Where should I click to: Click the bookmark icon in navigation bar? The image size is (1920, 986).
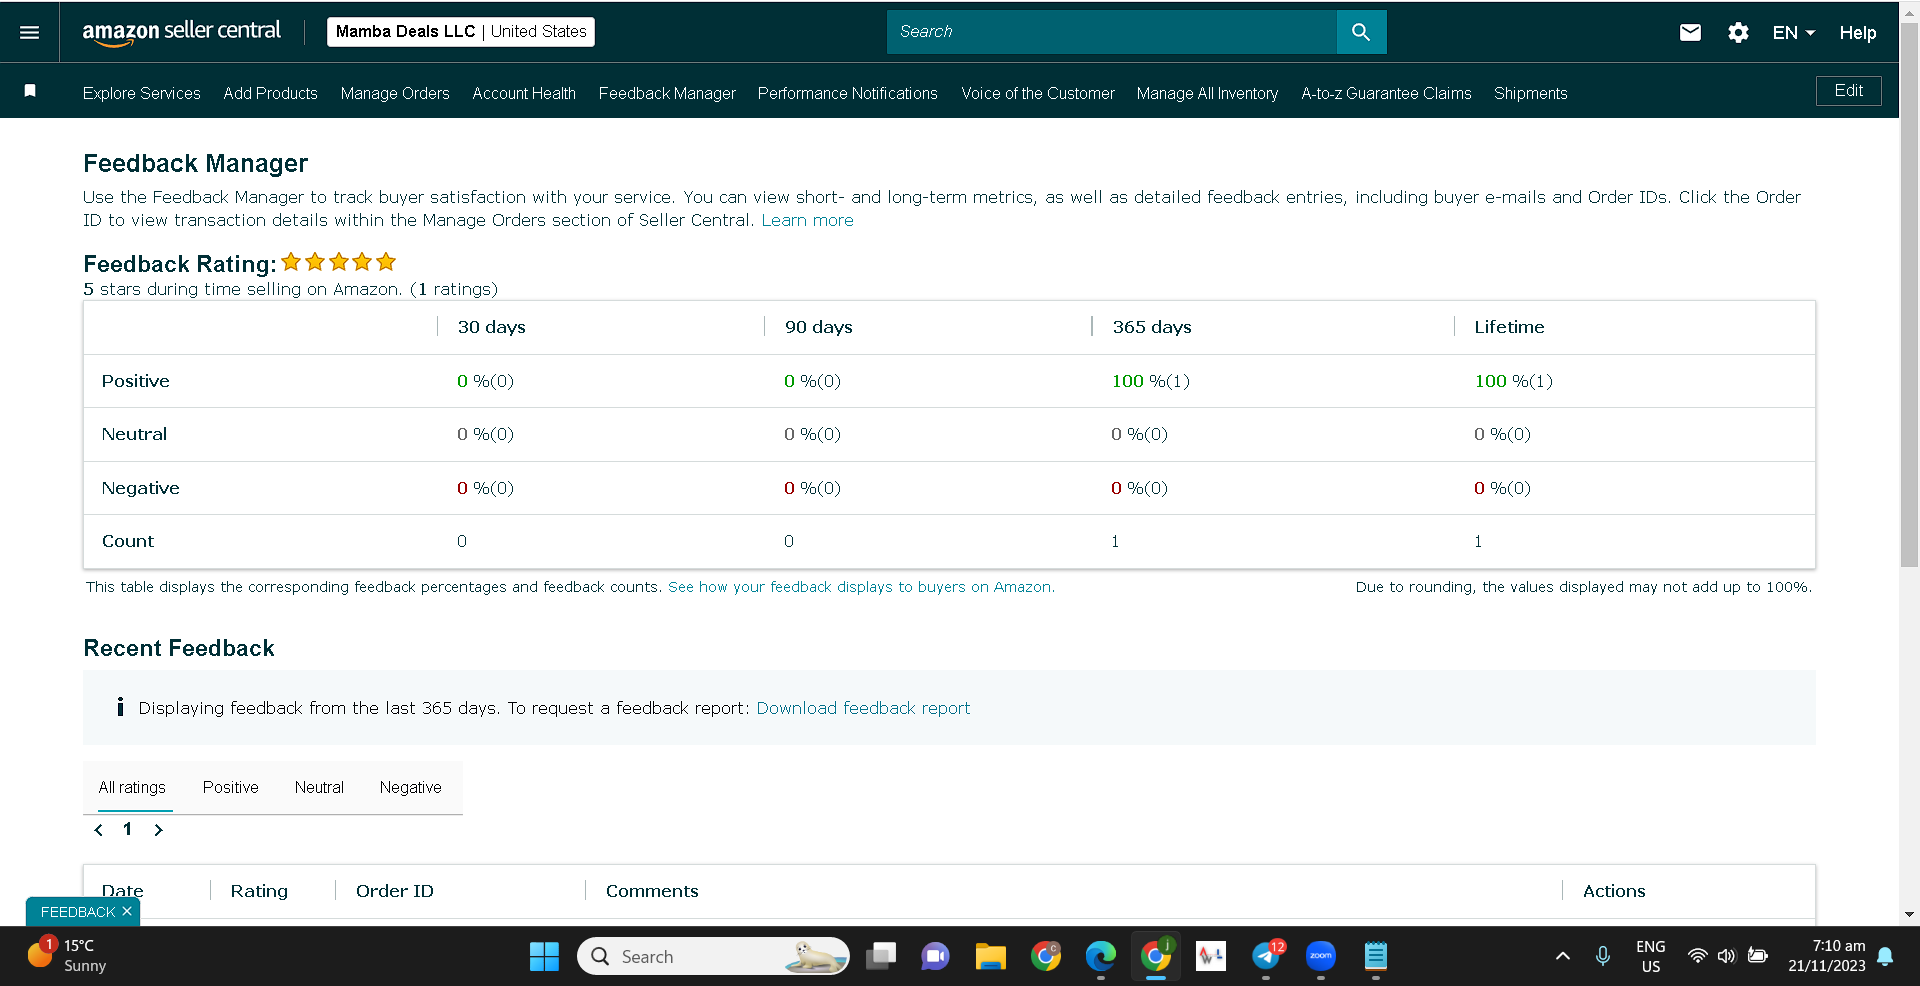coord(30,91)
